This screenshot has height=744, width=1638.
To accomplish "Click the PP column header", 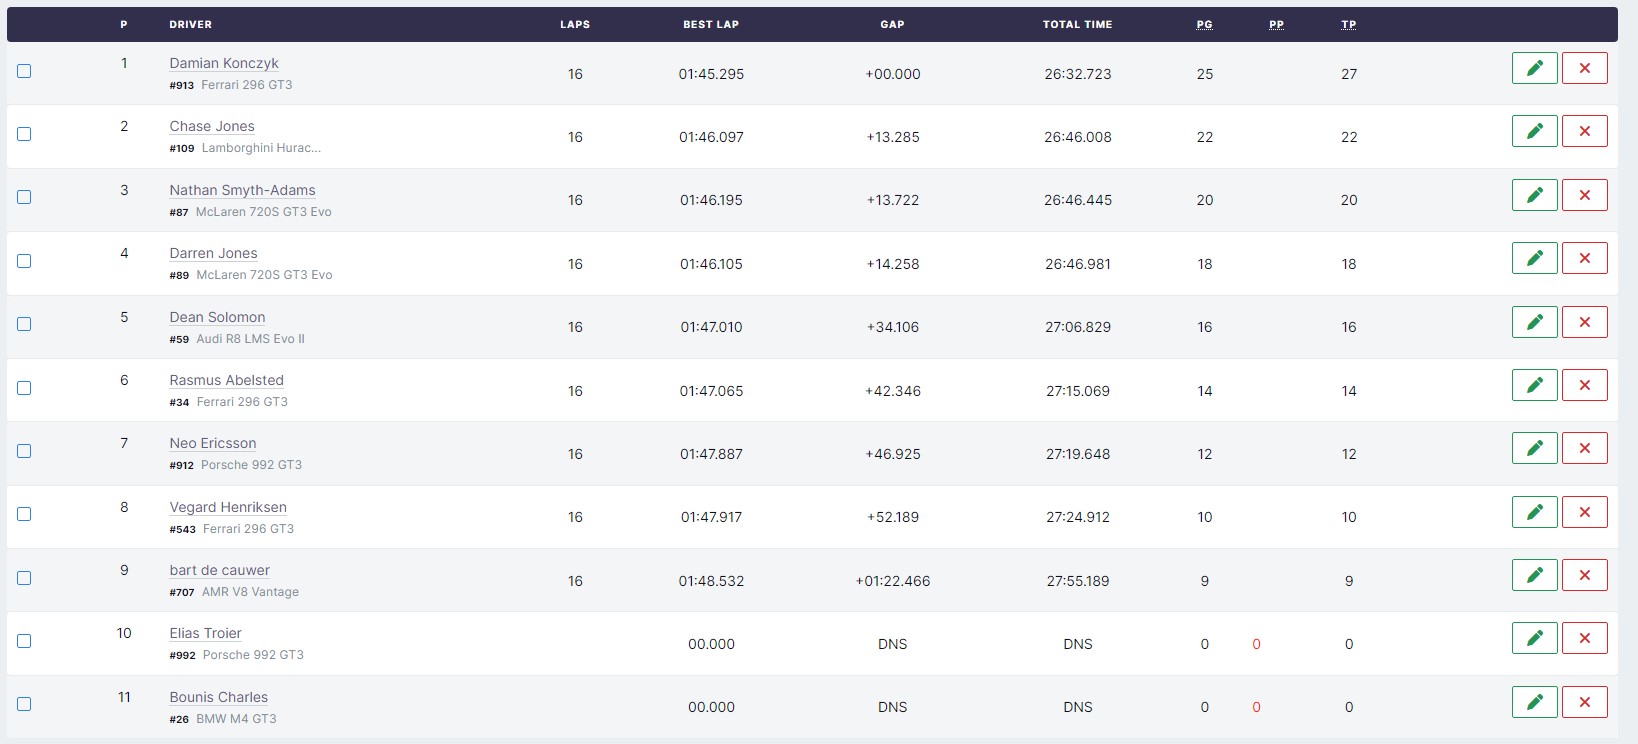I will click(x=1276, y=24).
